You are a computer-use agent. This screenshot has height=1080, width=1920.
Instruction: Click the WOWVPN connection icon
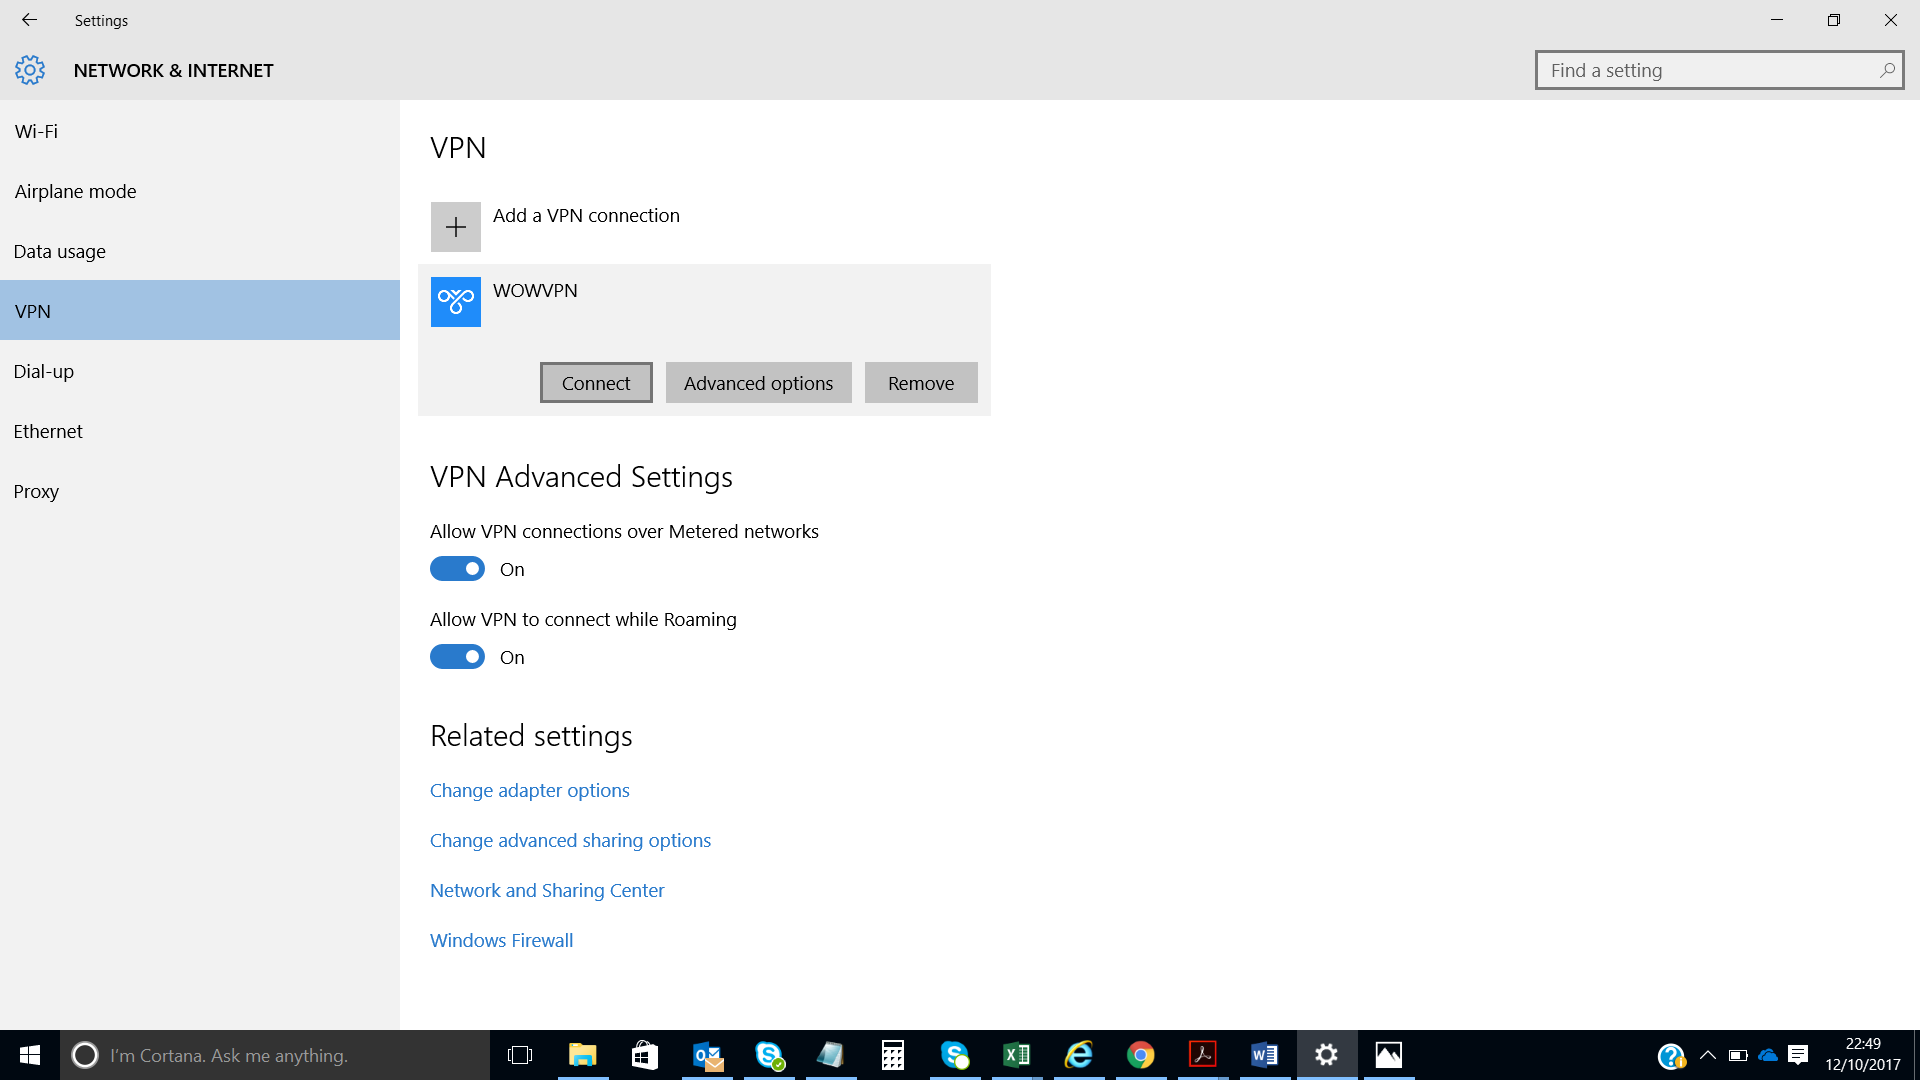click(455, 302)
